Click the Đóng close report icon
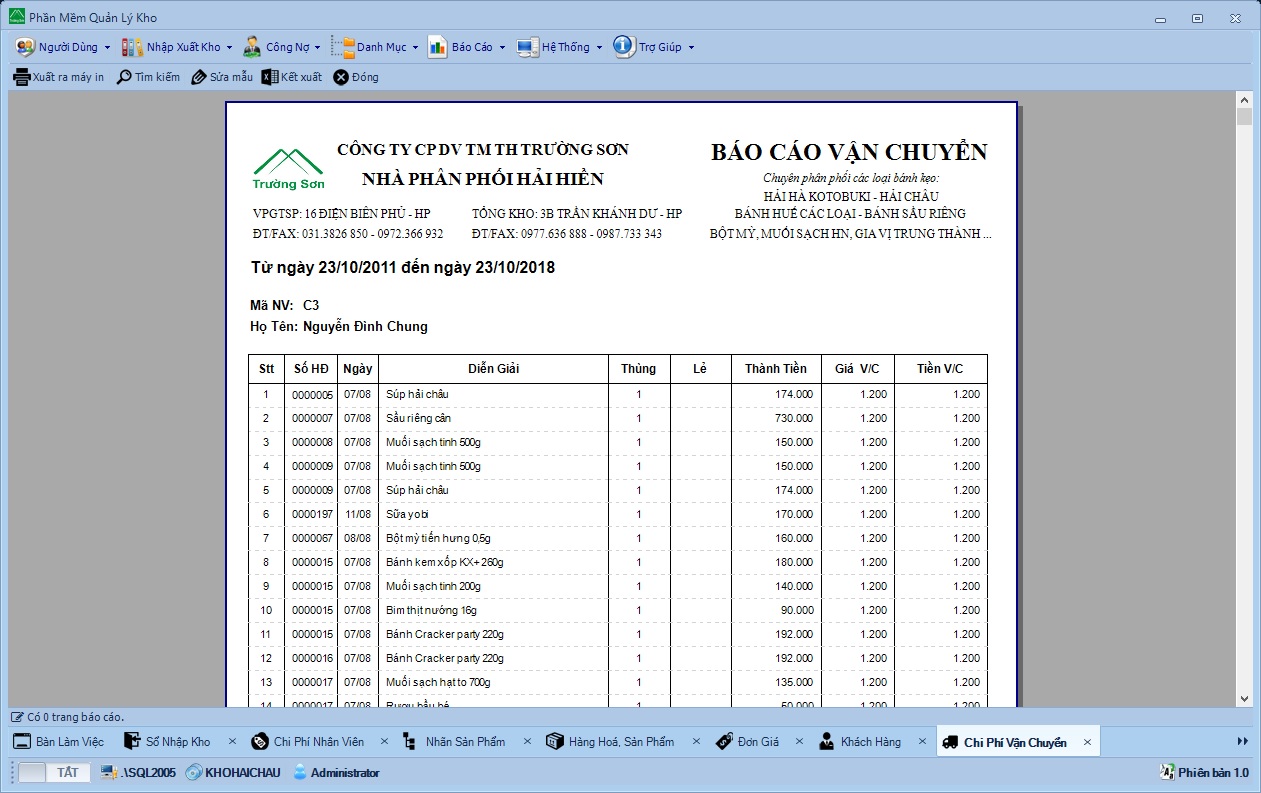This screenshot has height=793, width=1261. pos(341,77)
